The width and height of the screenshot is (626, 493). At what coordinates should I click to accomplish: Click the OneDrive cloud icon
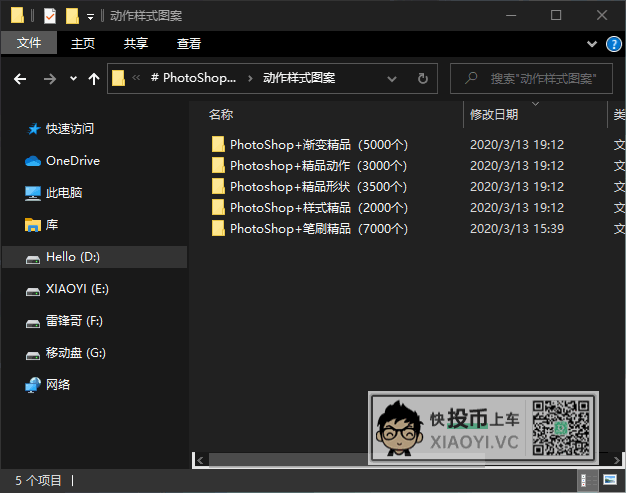click(x=33, y=161)
